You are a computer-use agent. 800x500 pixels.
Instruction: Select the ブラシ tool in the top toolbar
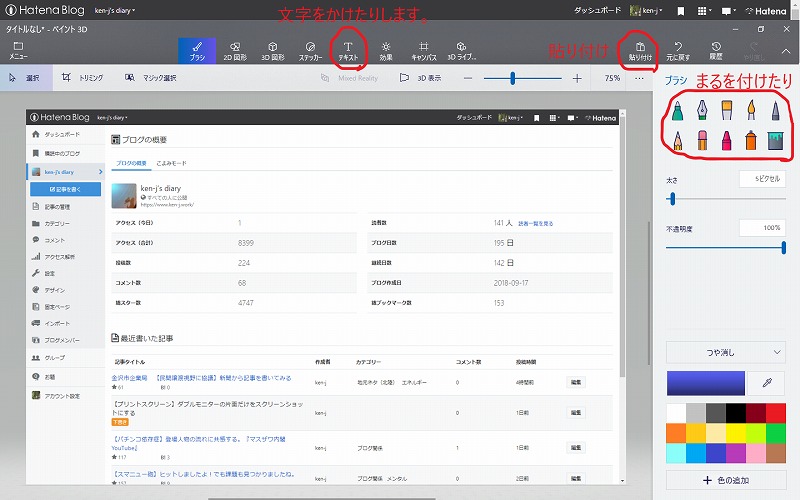197,51
